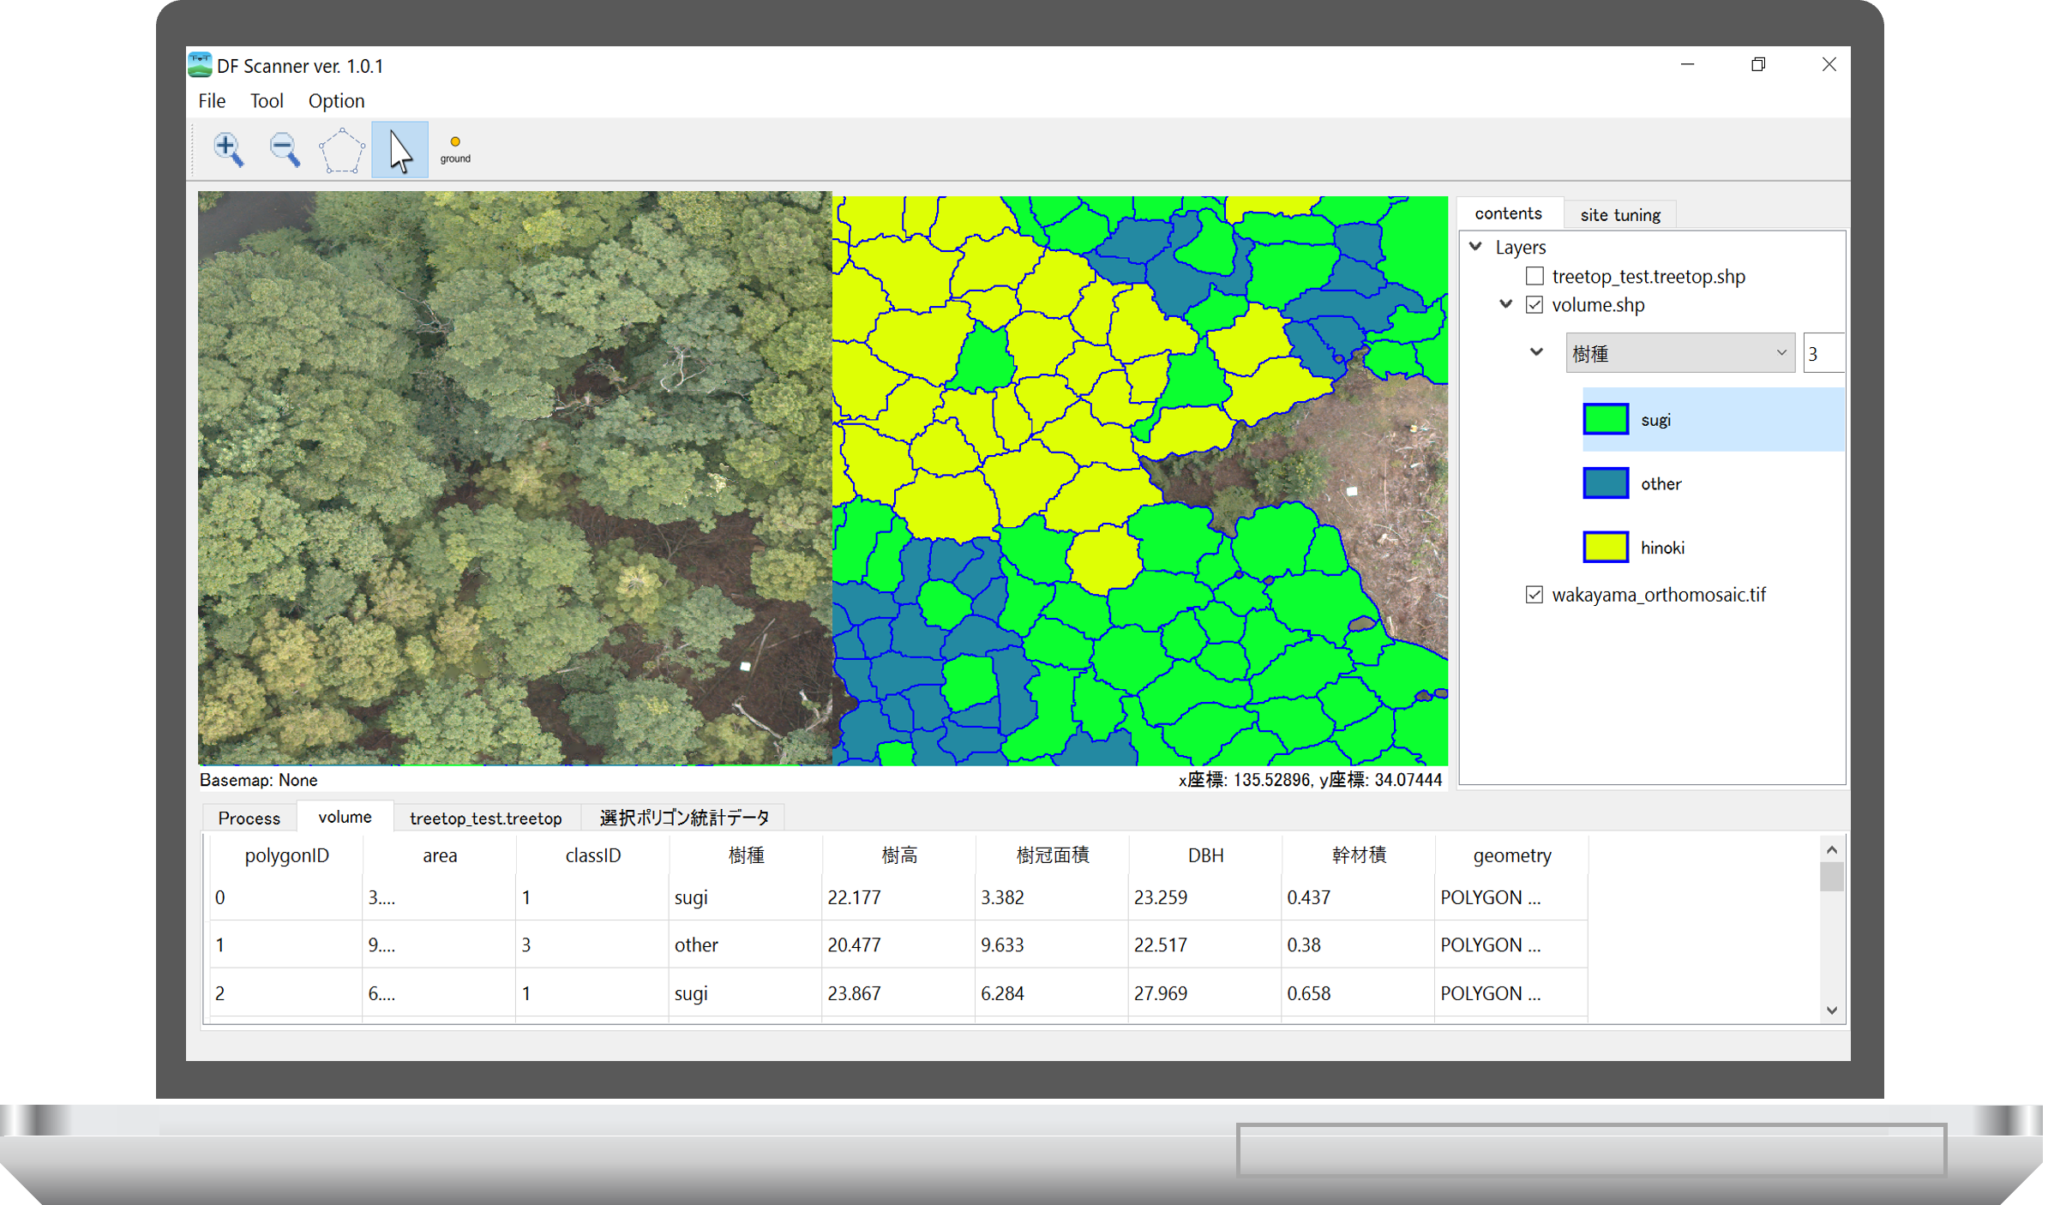Image resolution: width=2048 pixels, height=1205 pixels.
Task: Switch to the treetop_test.treetop tab
Action: (486, 817)
